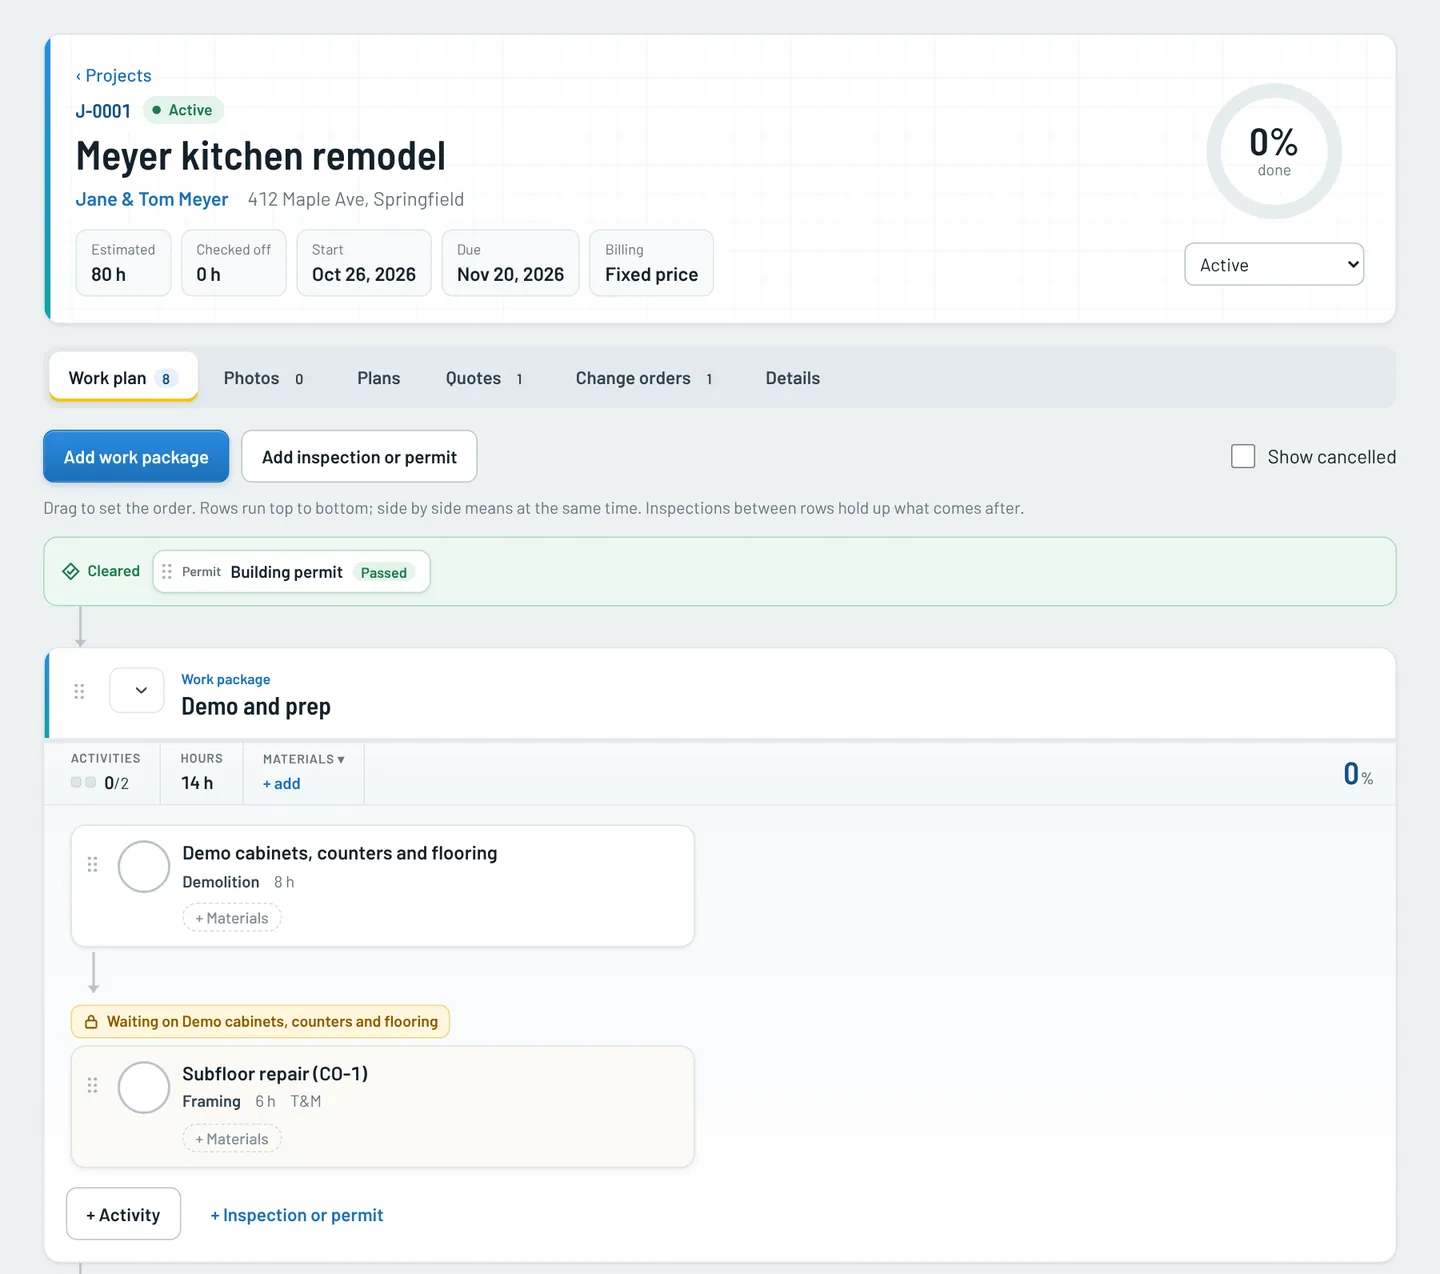The image size is (1440, 1274).
Task: Grab the Demo and prep package drag handle
Action: (79, 691)
